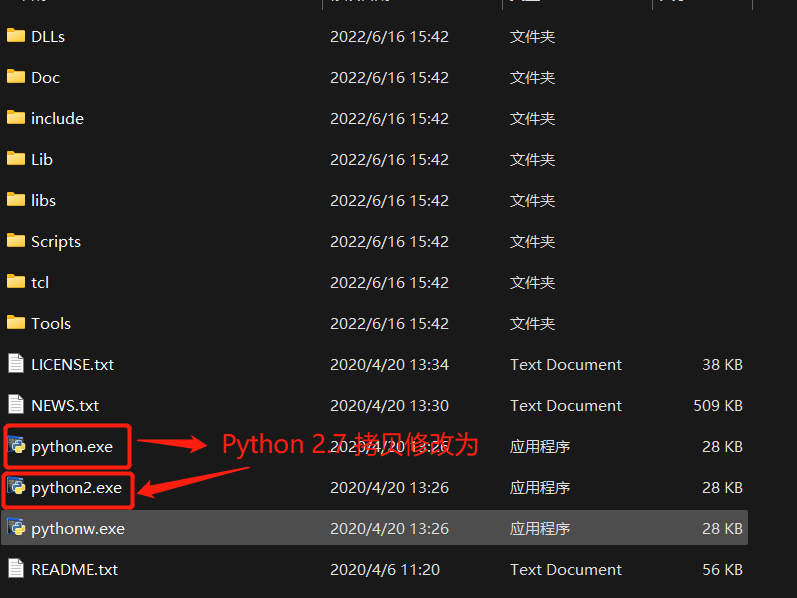Click the modified date of pythonw.exe
The image size is (797, 598).
coord(389,529)
